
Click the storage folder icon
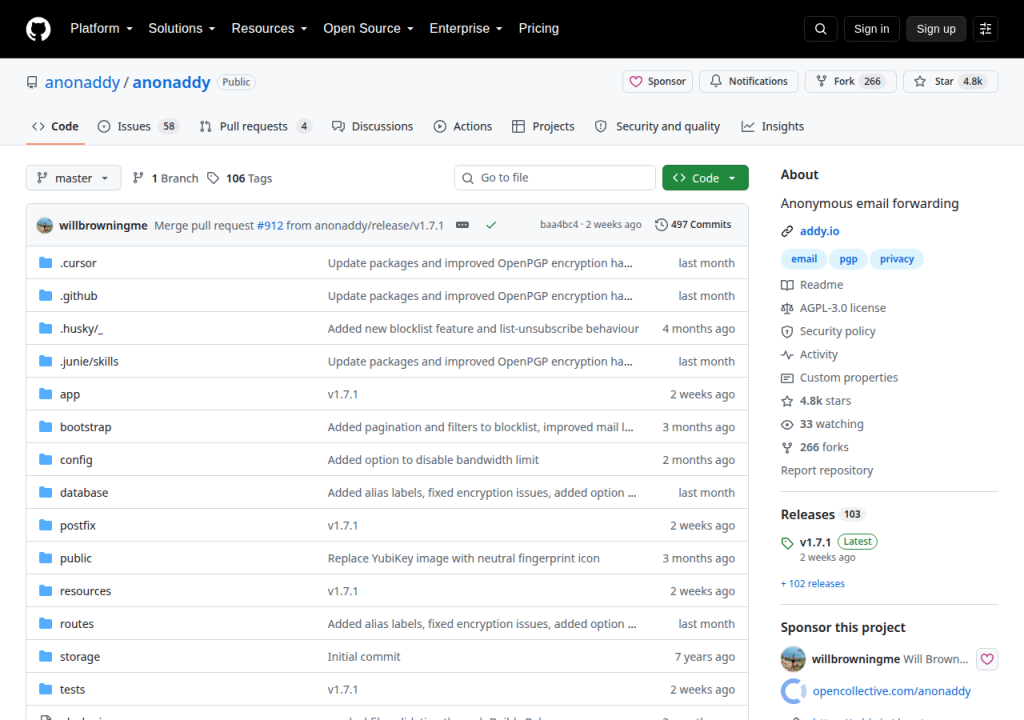click(45, 656)
